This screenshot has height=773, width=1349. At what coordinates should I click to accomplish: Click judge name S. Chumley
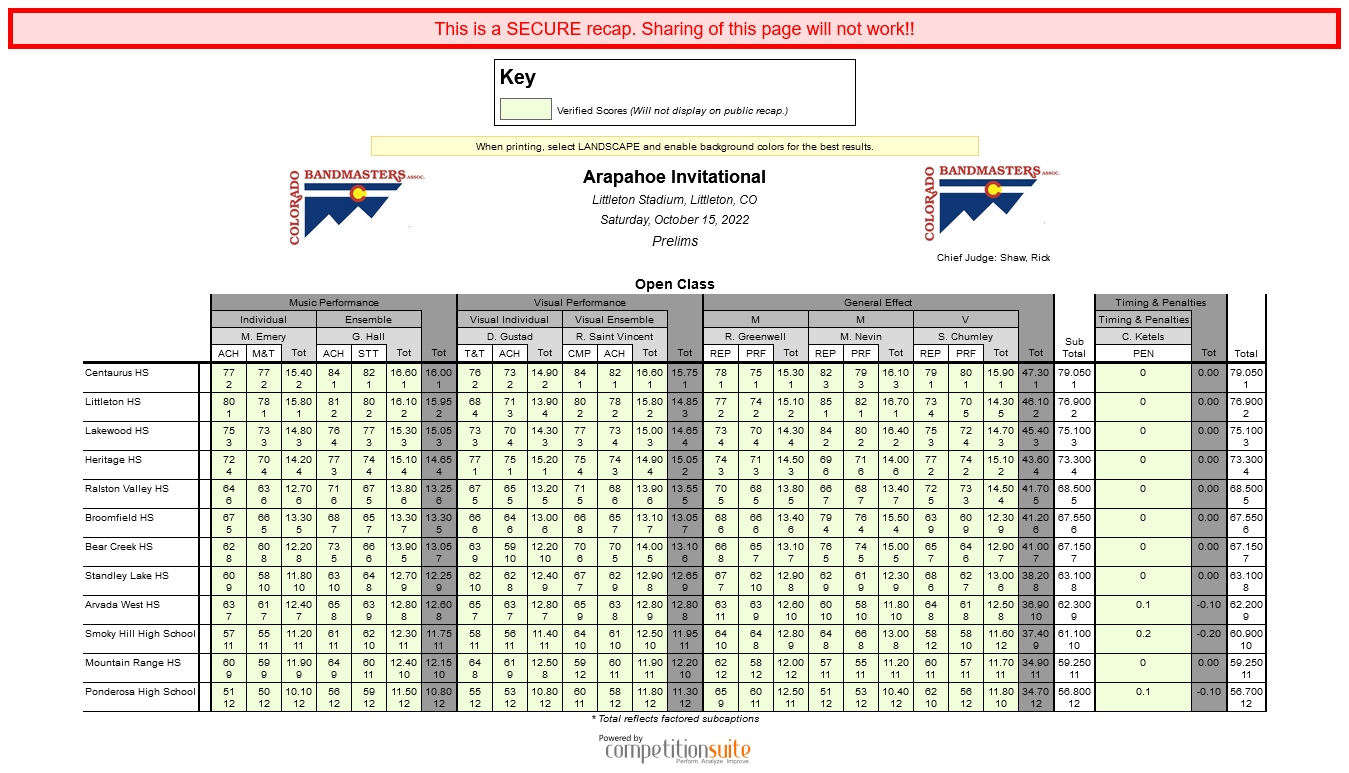click(966, 337)
